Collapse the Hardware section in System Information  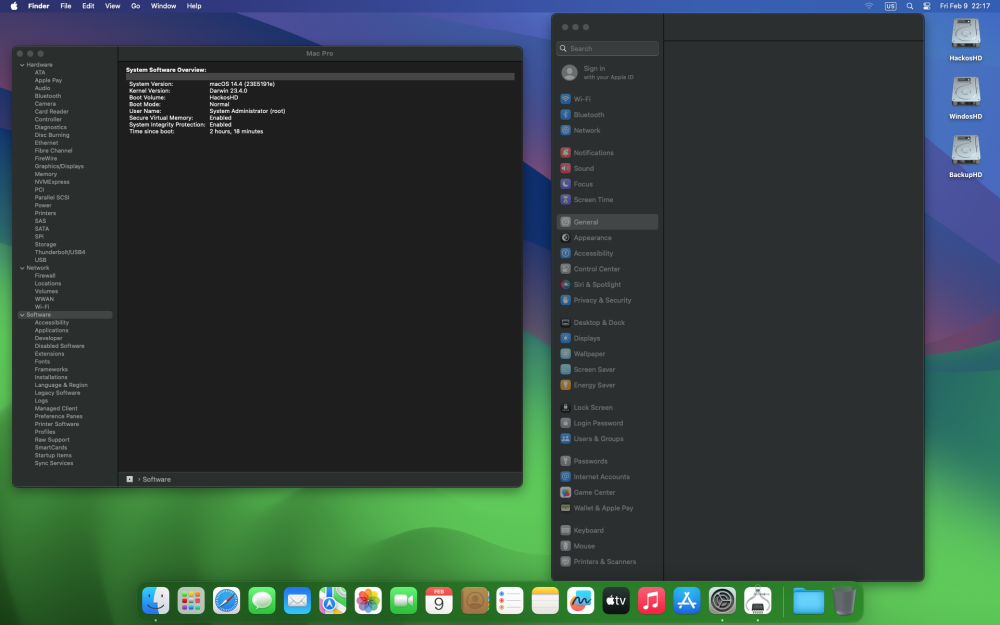(x=22, y=64)
